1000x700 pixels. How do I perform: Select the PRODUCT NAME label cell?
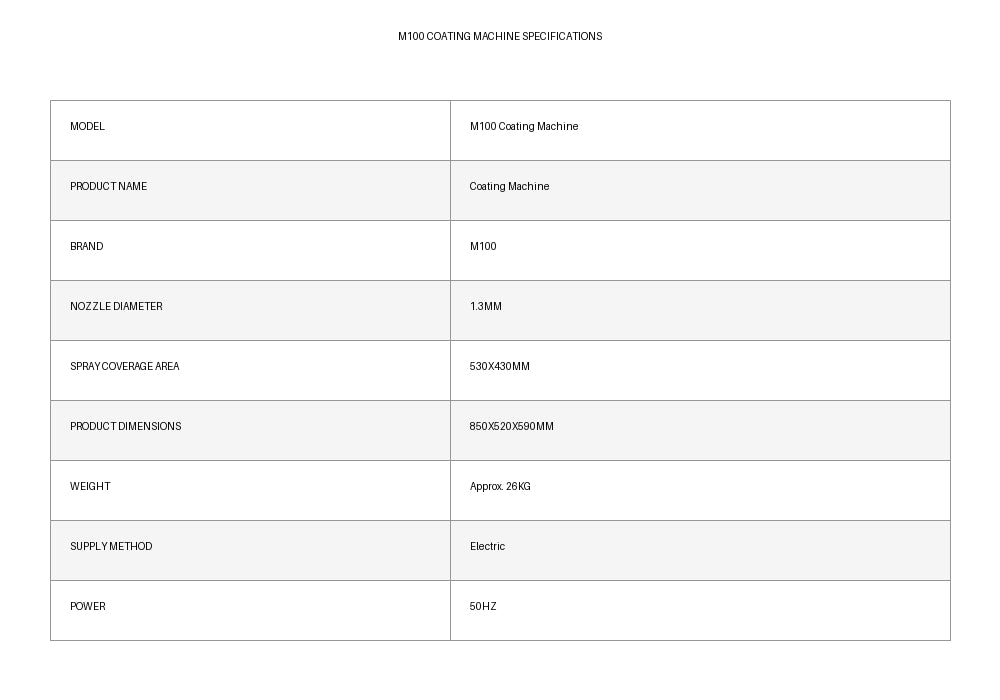click(x=250, y=191)
